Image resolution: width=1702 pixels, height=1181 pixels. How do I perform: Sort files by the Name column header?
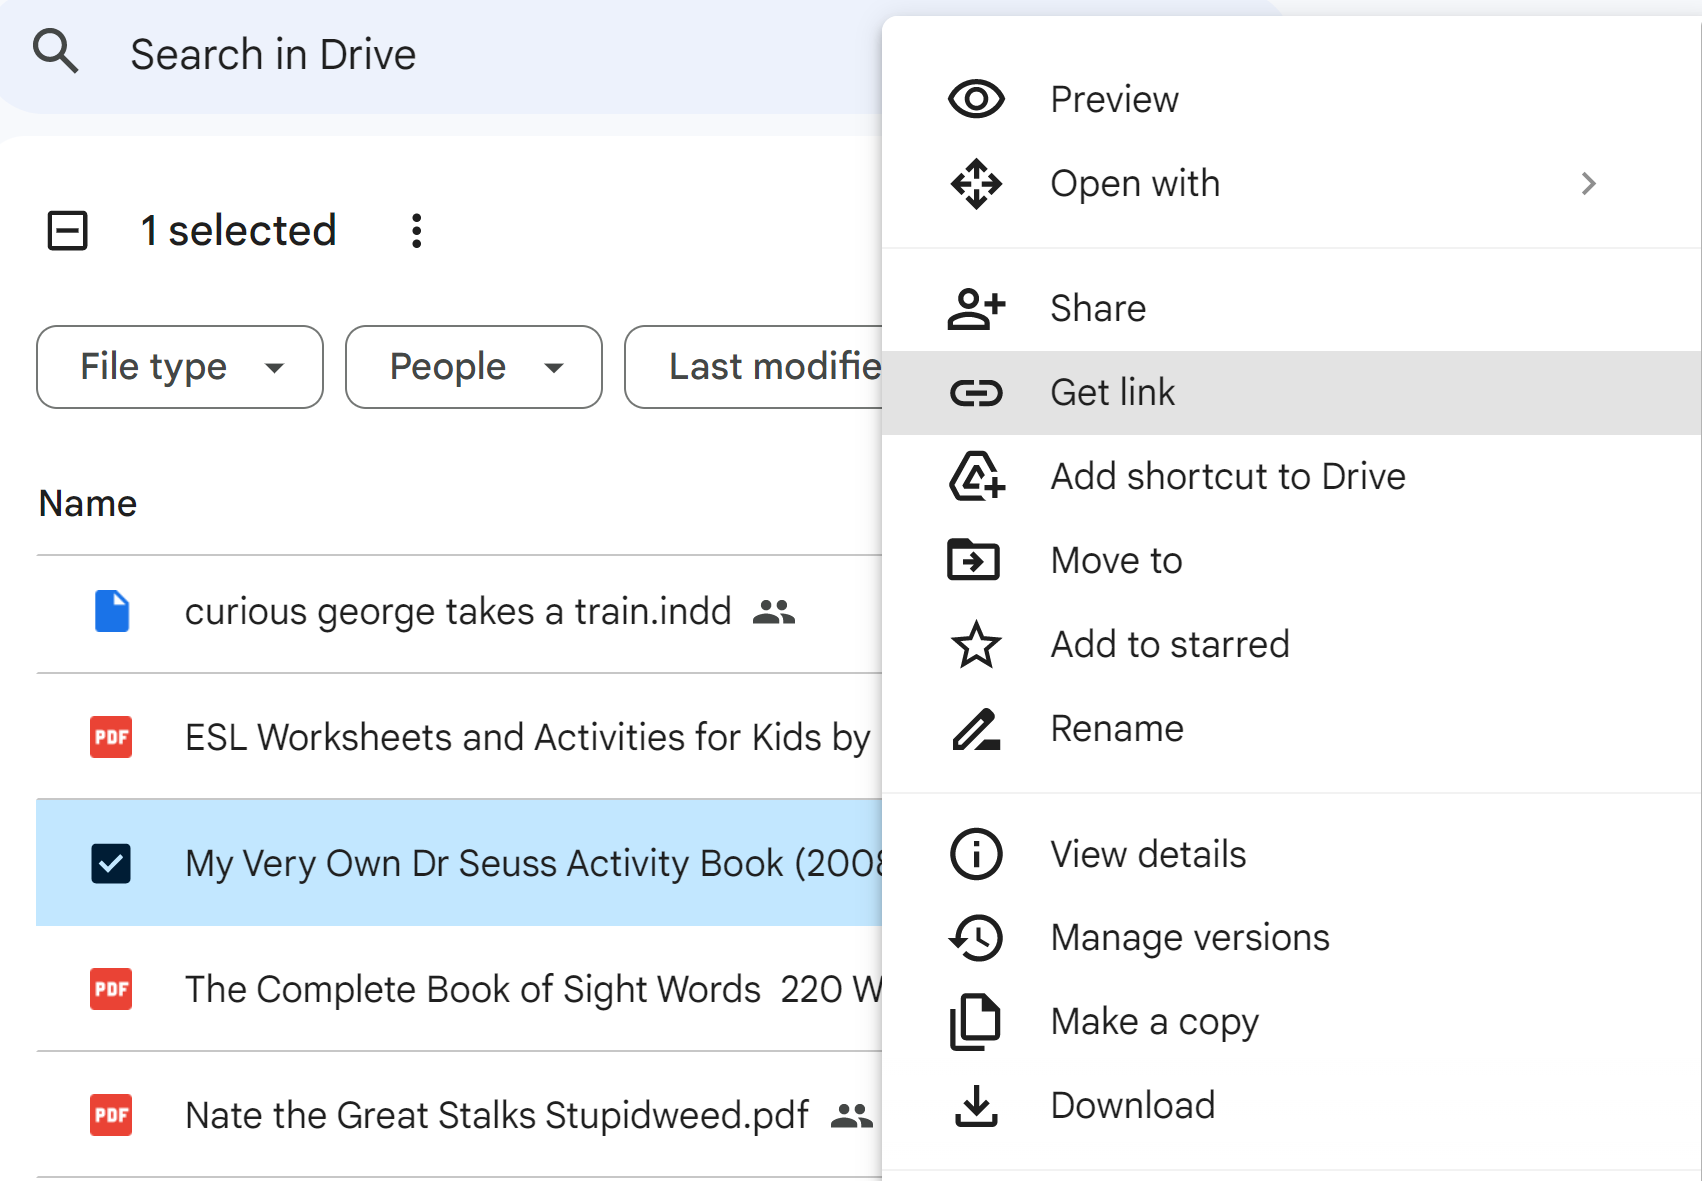(x=88, y=504)
